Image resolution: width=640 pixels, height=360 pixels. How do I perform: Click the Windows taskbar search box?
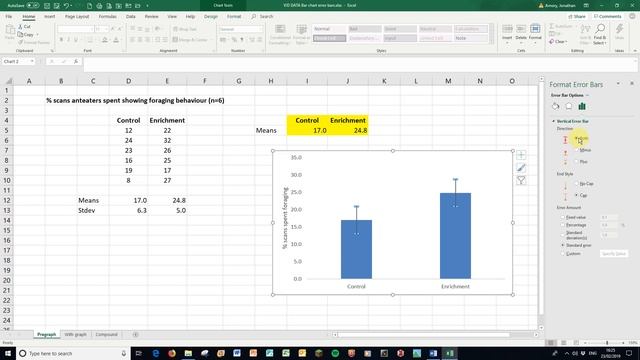pyautogui.click(x=73, y=353)
